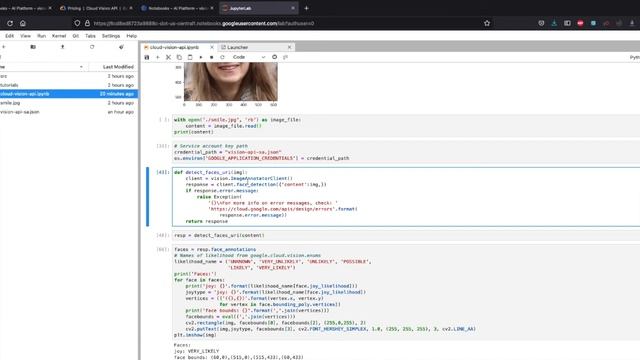Select smile.jpg in the file list
Screen dimensions: 640x360
point(69,103)
